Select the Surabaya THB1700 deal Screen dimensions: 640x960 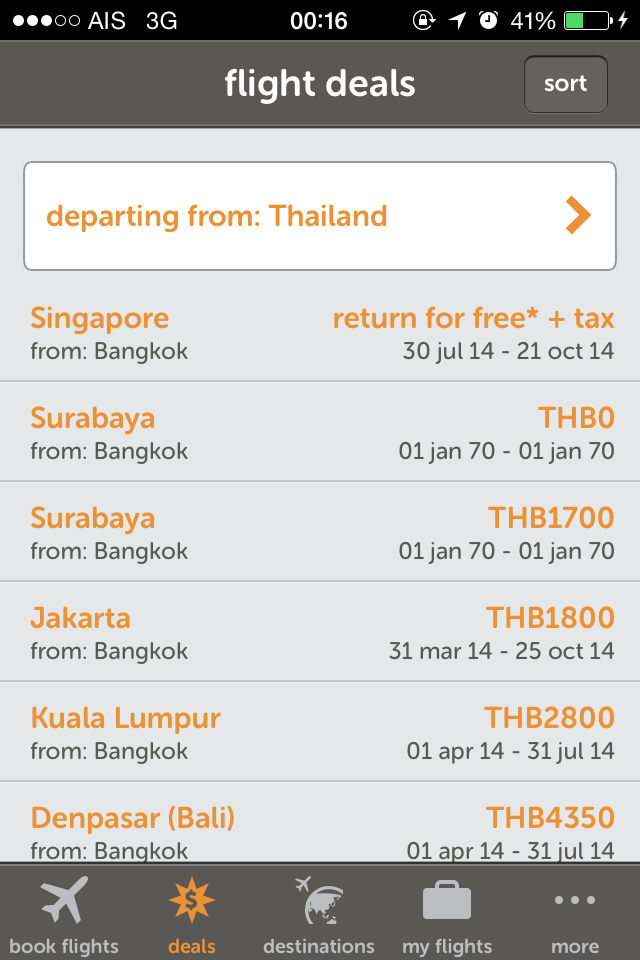(320, 532)
